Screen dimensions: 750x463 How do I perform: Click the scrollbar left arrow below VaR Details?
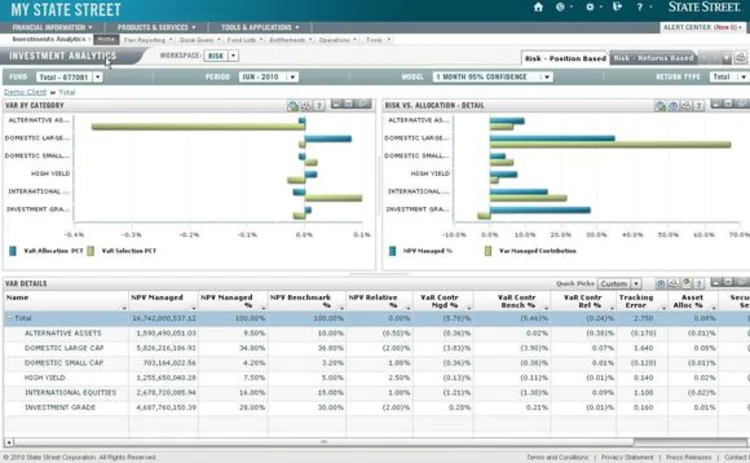(9, 442)
